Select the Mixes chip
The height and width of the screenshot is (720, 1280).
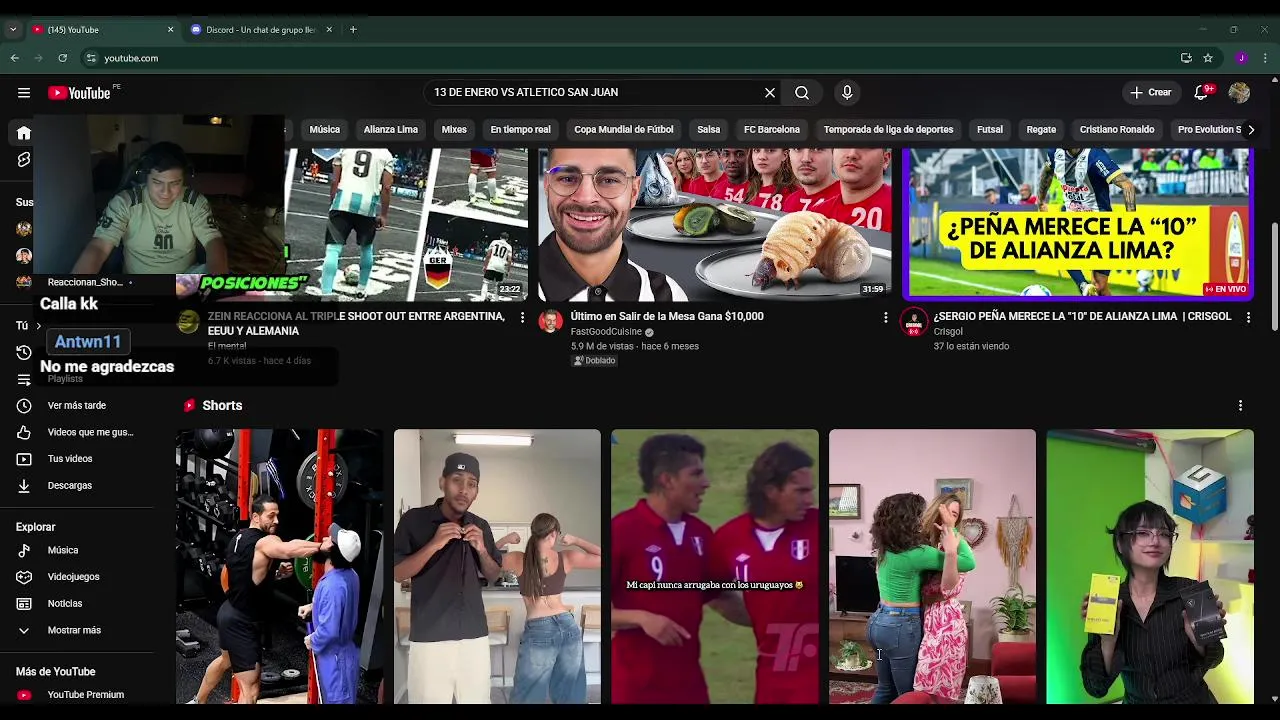pos(454,130)
